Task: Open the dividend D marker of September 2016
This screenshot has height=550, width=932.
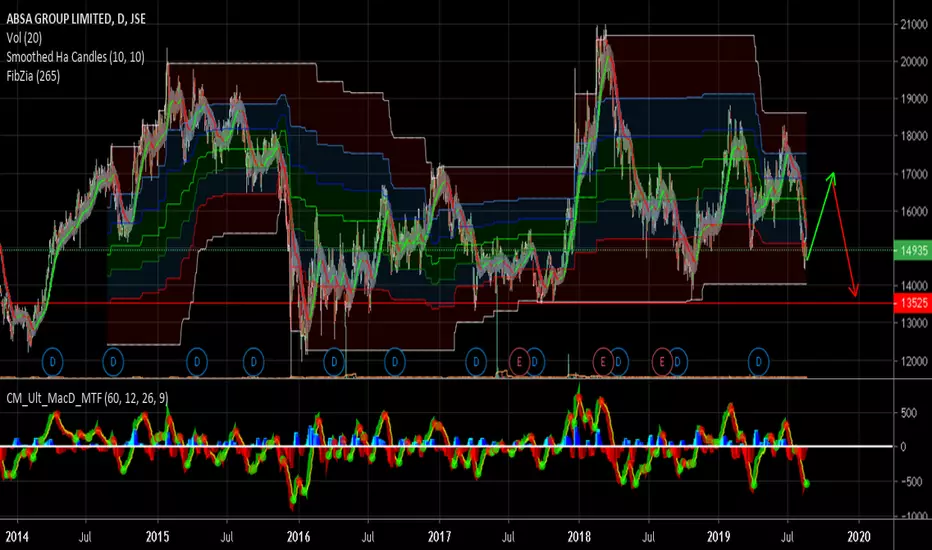Action: (395, 362)
